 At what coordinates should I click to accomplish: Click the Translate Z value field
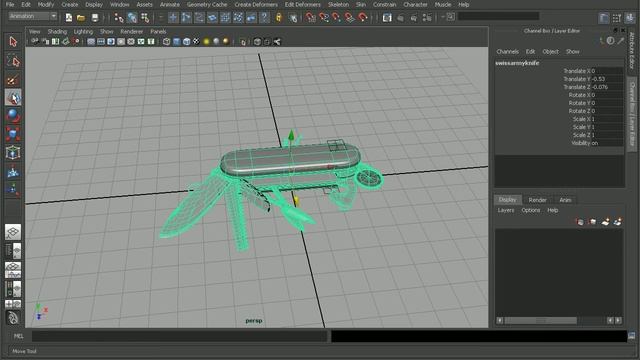(x=607, y=87)
